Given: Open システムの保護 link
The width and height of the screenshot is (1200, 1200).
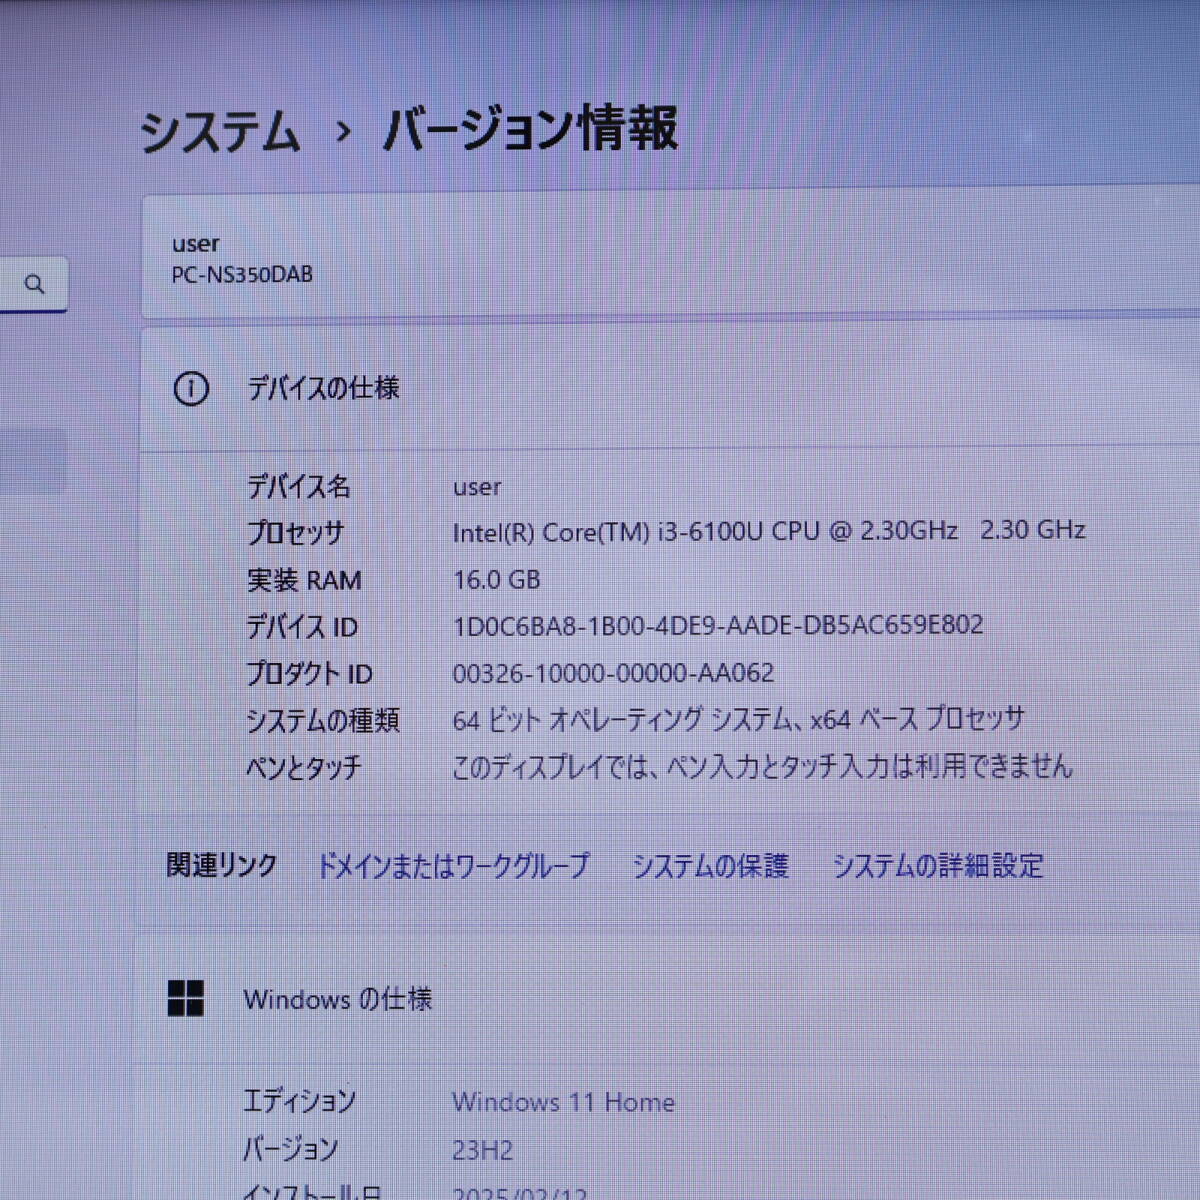Looking at the screenshot, I should click(710, 866).
